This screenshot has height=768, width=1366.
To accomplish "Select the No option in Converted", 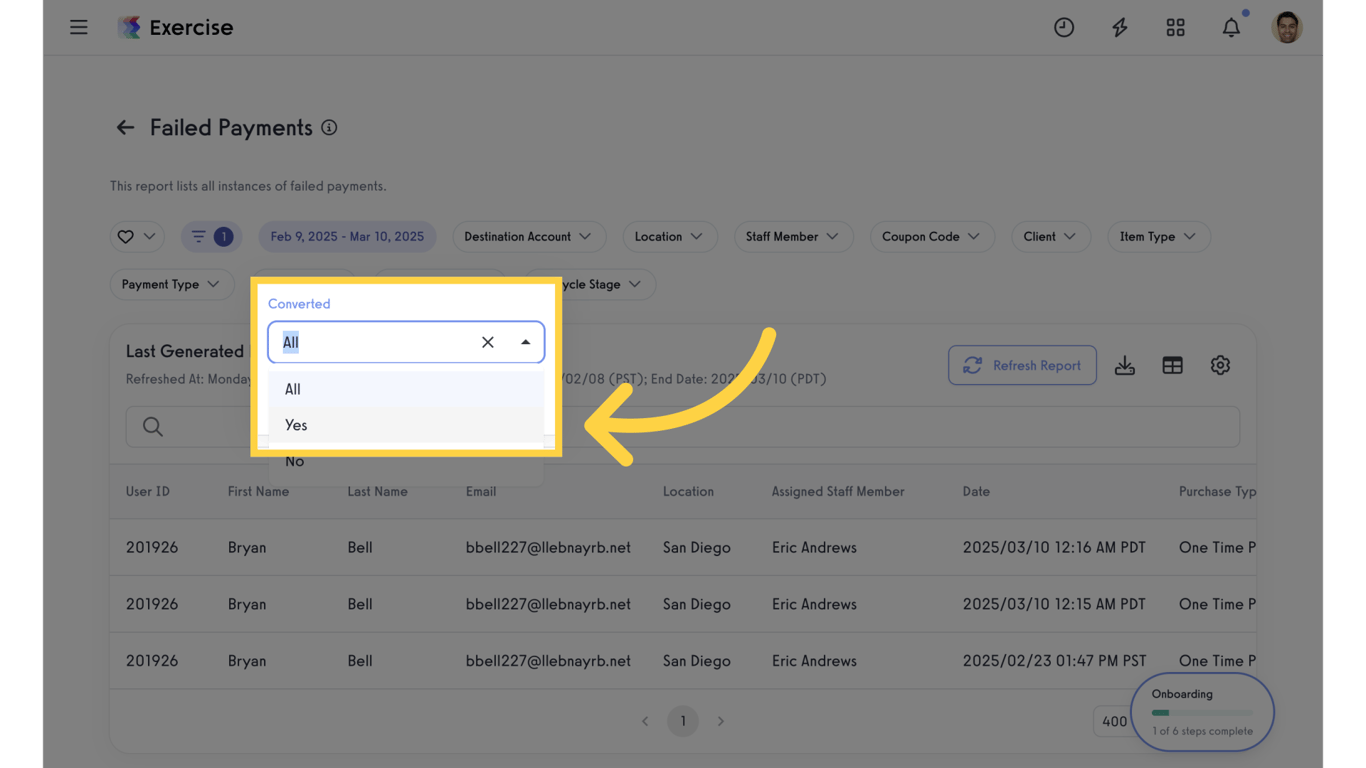I will pos(406,461).
